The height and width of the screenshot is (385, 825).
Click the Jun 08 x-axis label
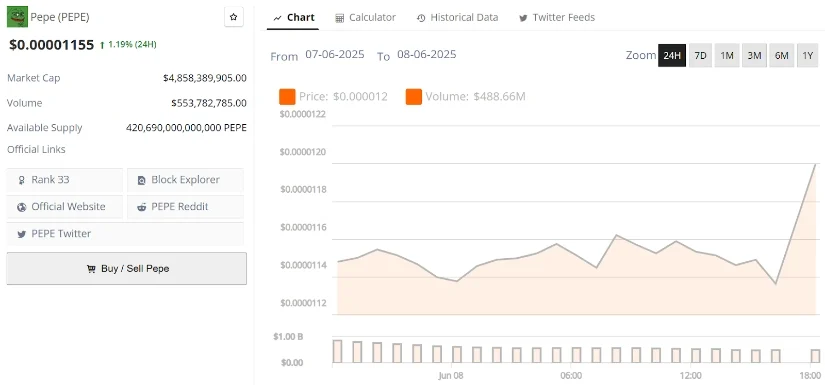click(451, 376)
